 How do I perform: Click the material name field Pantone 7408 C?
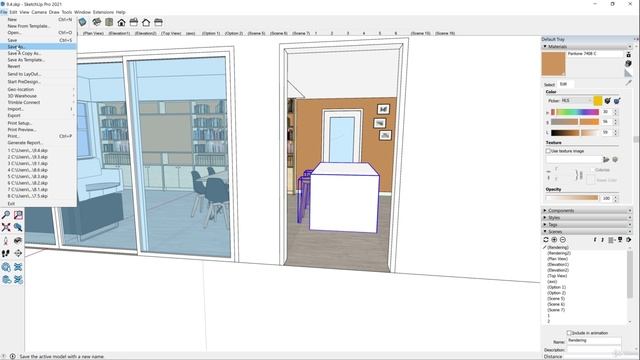(594, 54)
